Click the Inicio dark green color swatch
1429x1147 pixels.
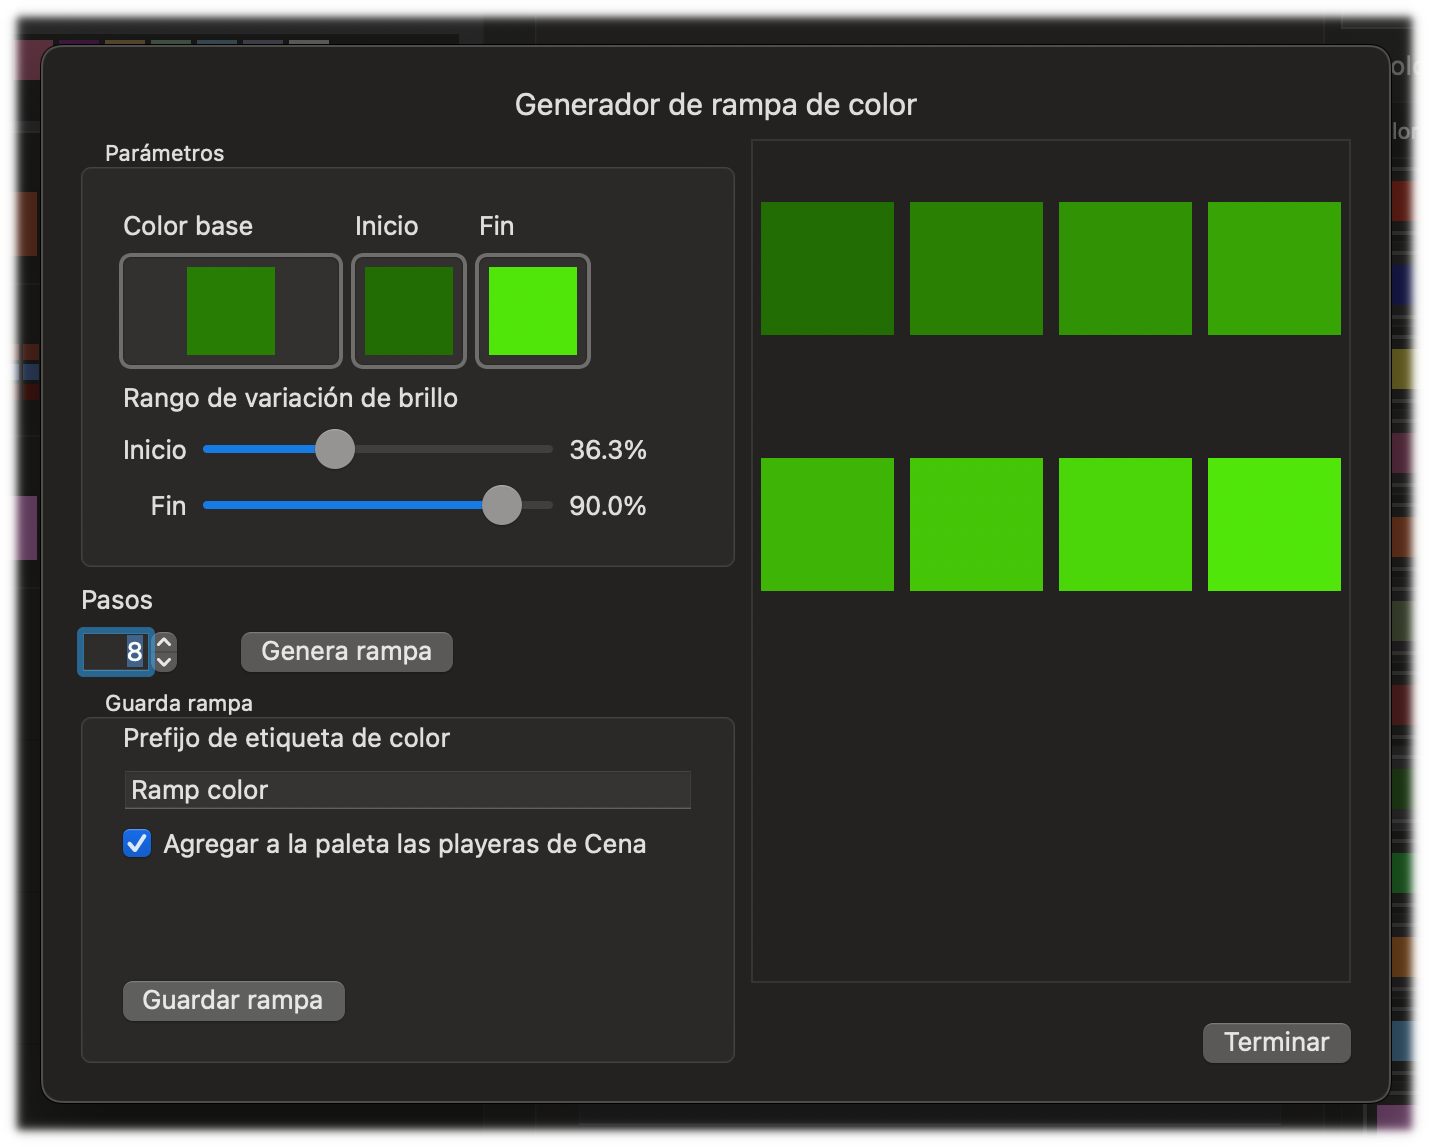(x=409, y=311)
